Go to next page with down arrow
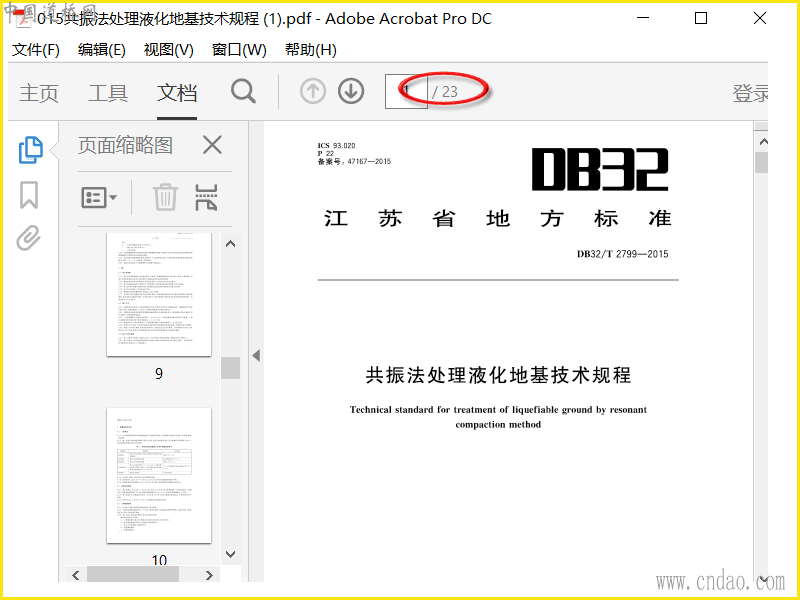The image size is (800, 600). click(351, 92)
